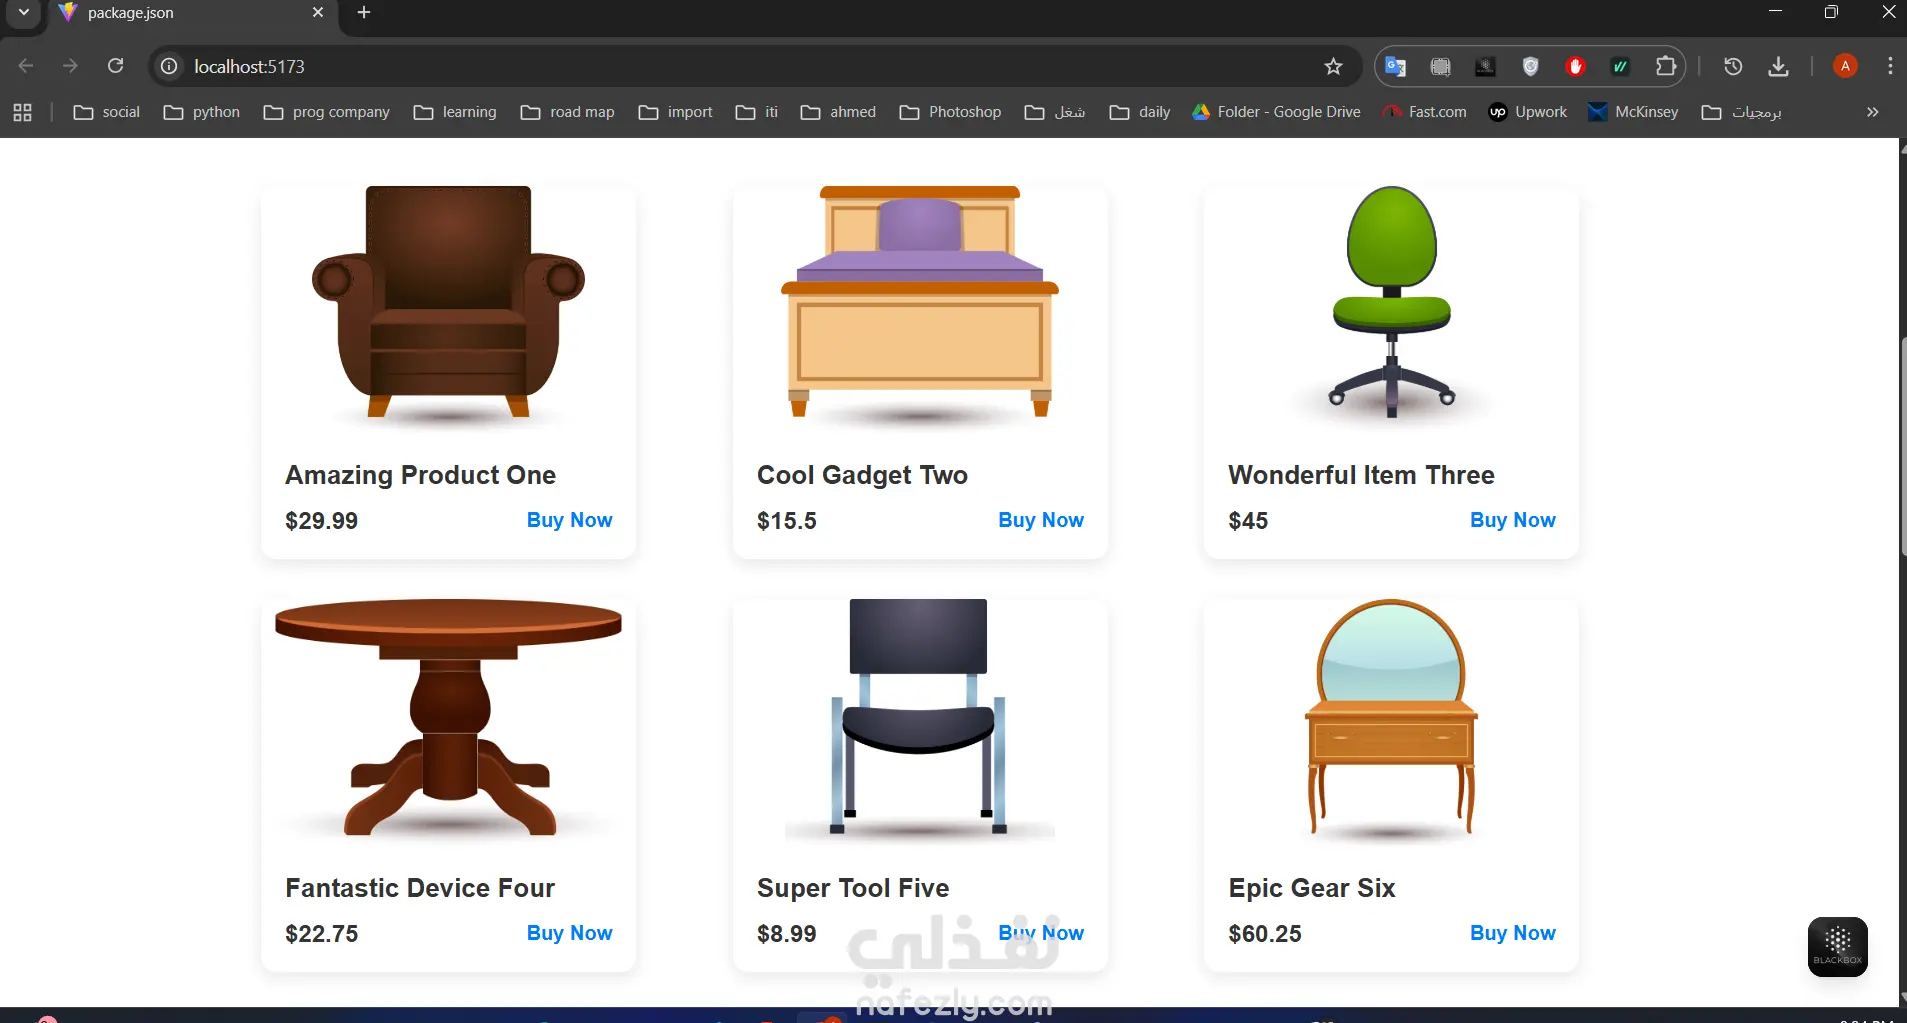Select the Cool Gadget Two title
1907x1023 pixels.
coord(862,475)
